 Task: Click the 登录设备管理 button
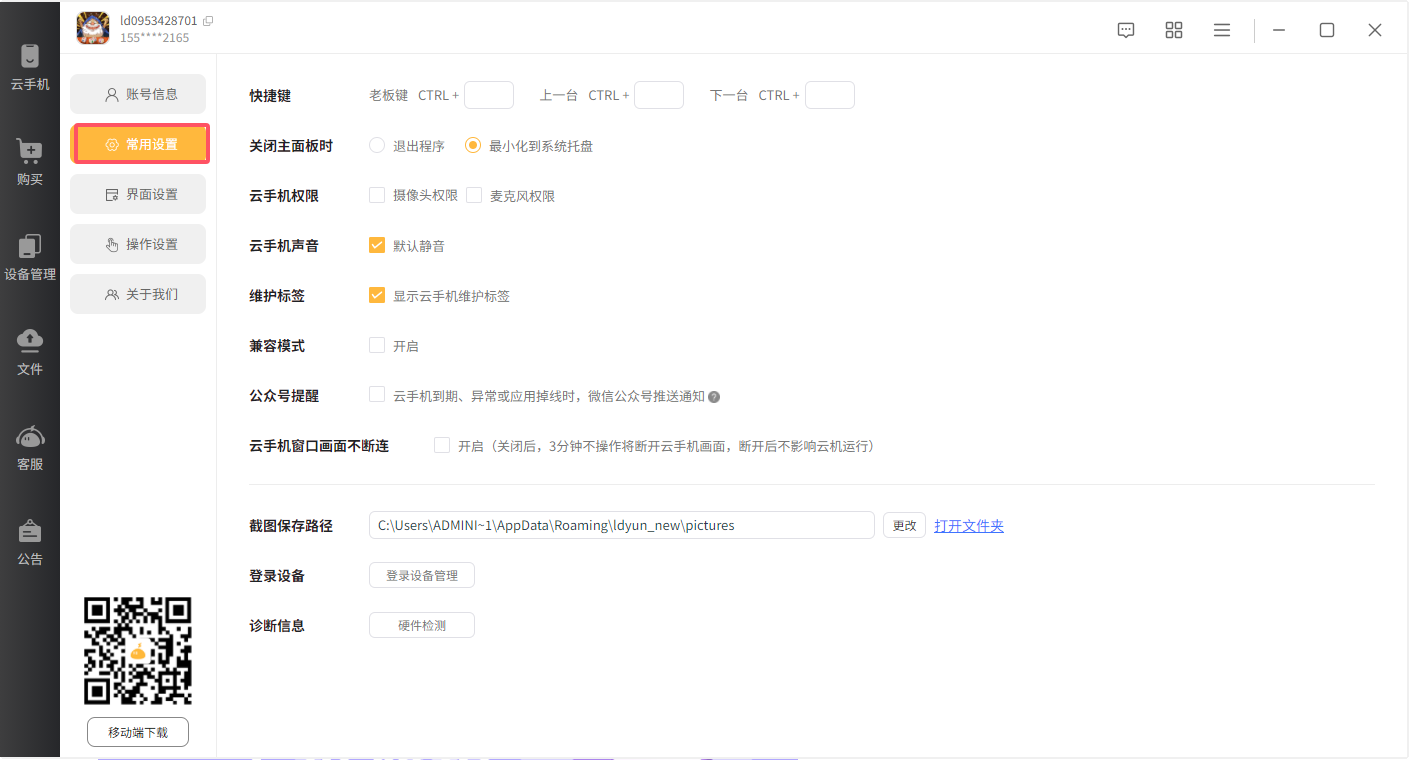click(422, 576)
